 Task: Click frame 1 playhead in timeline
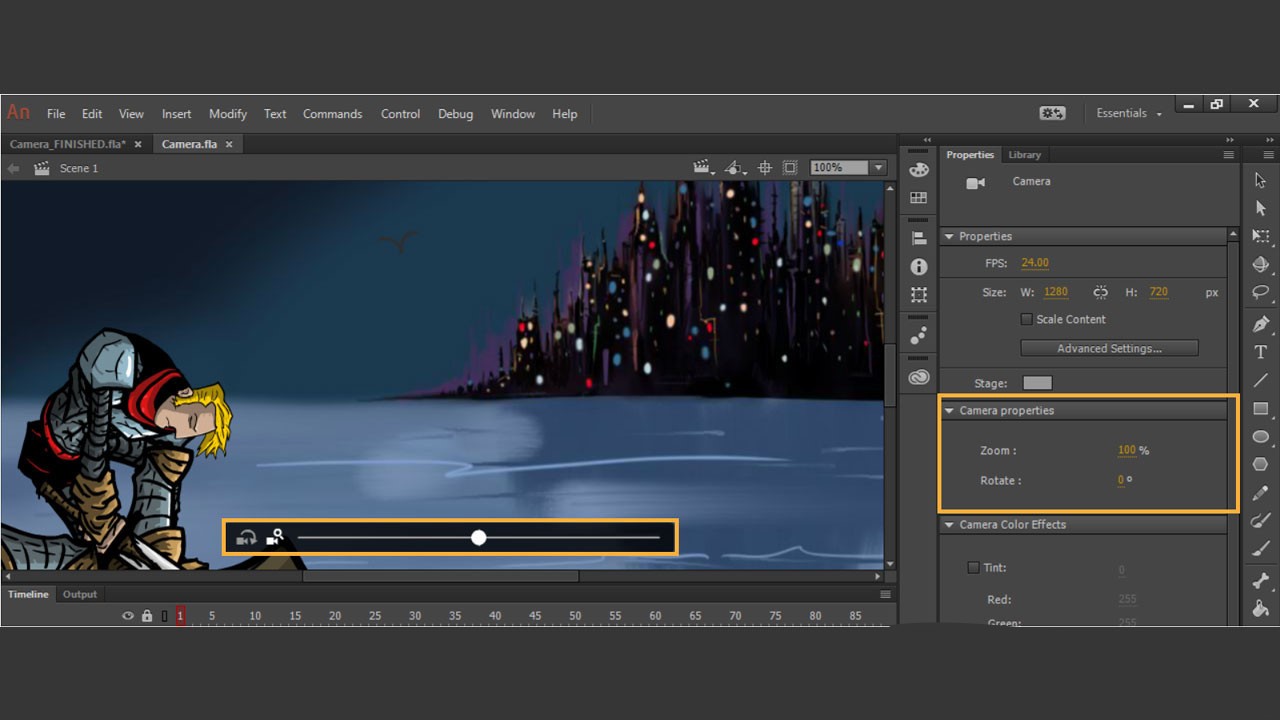[x=180, y=616]
